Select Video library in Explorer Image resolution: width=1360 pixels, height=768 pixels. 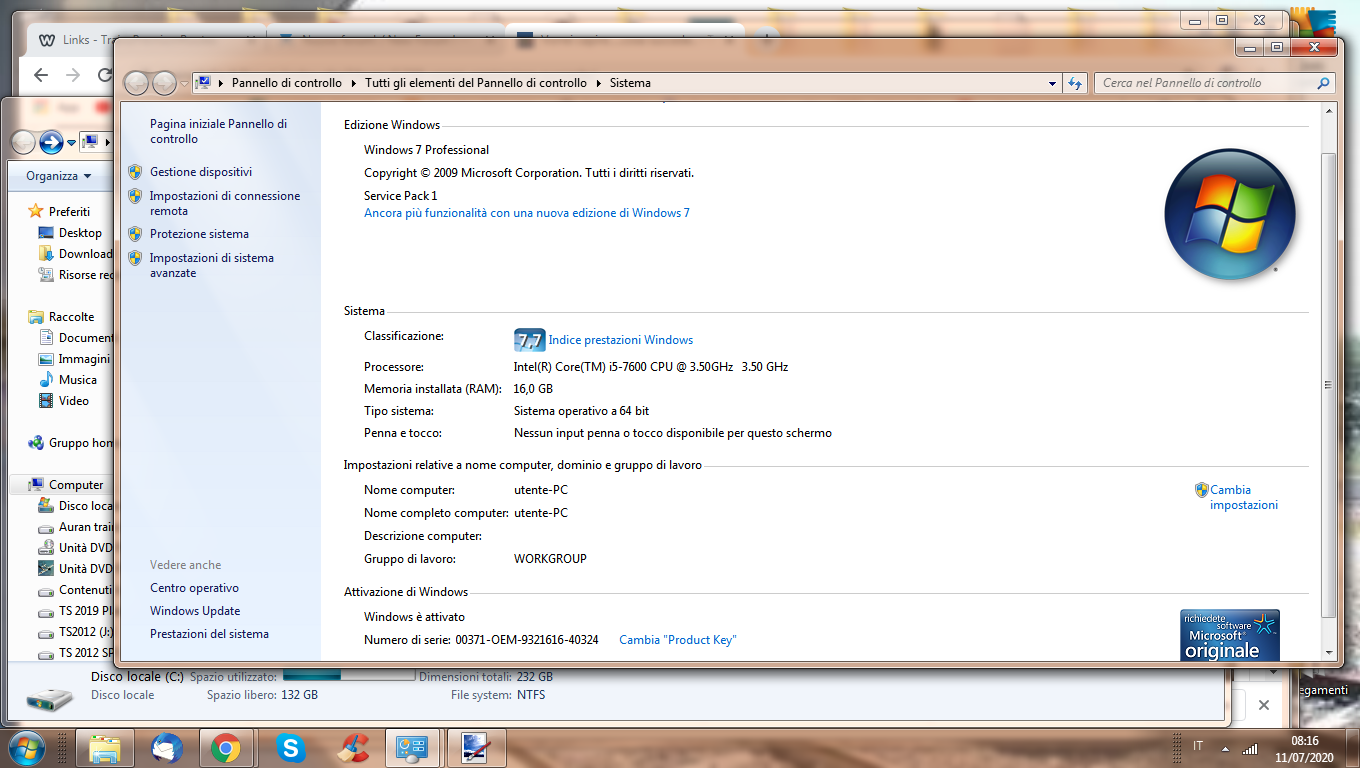[64, 400]
